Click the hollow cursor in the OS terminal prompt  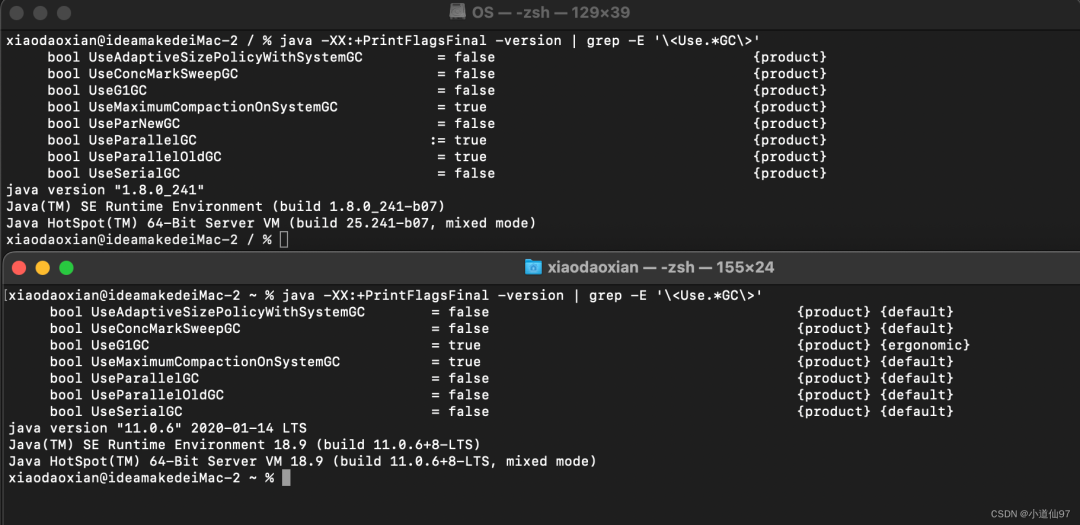click(284, 240)
